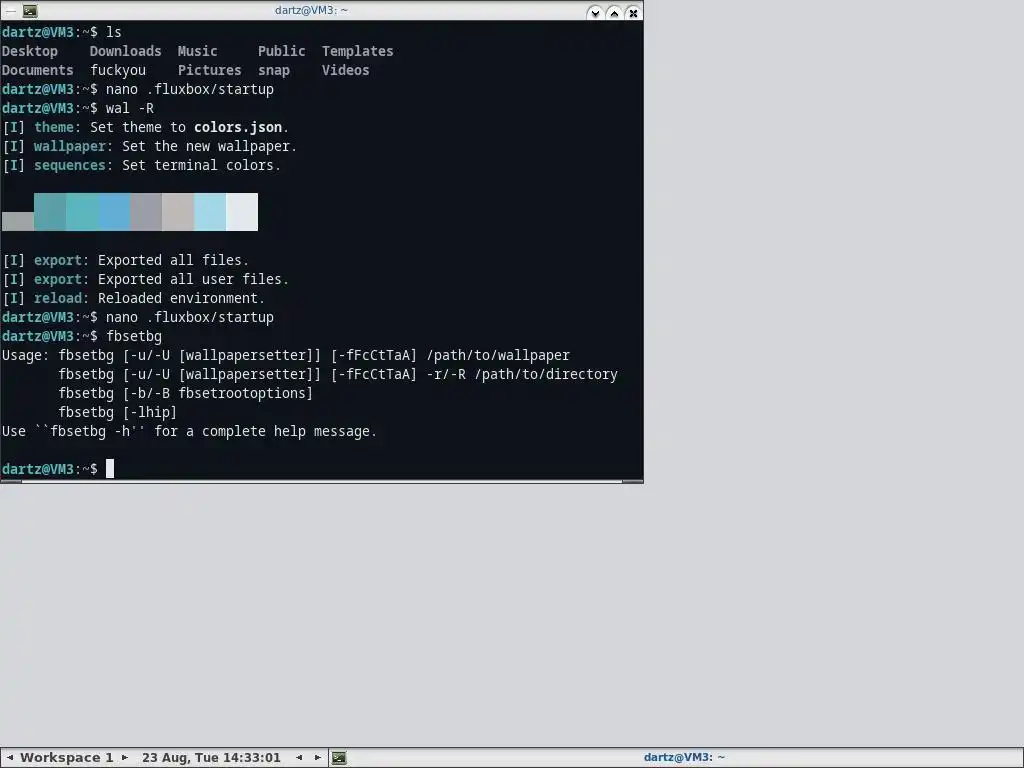The image size is (1024, 768).
Task: Click the blue color block in wal palette
Action: (x=114, y=212)
